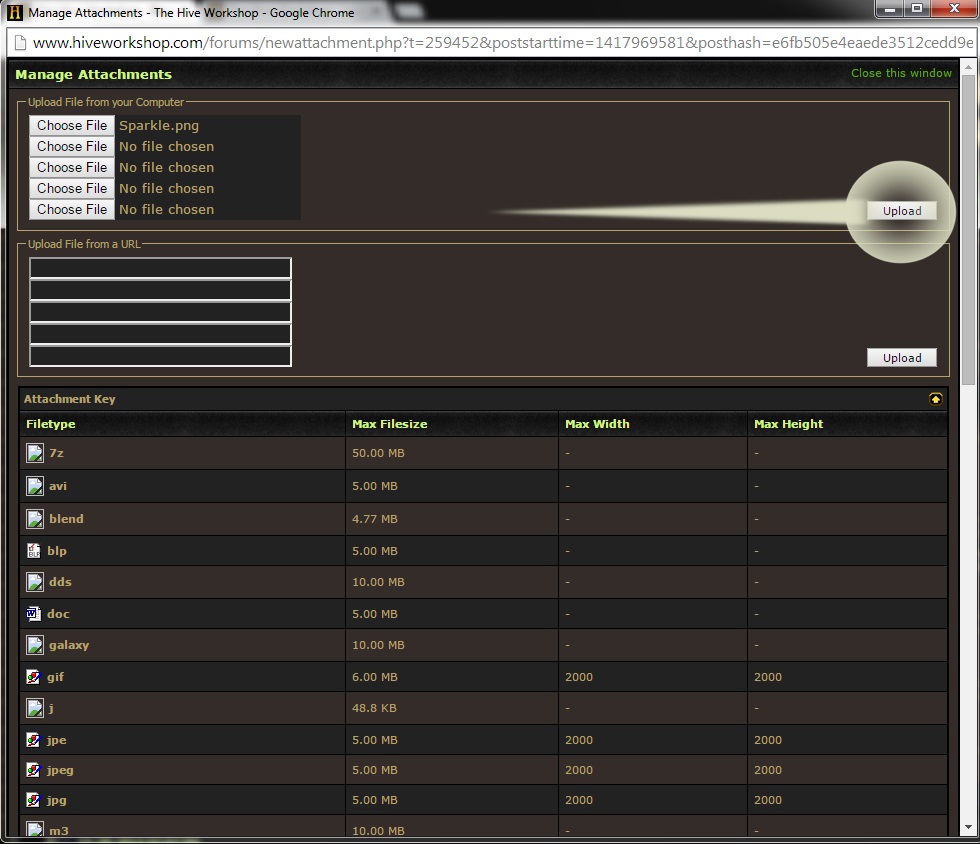980x844 pixels.
Task: Choose File for the last upload slot
Action: tap(72, 209)
